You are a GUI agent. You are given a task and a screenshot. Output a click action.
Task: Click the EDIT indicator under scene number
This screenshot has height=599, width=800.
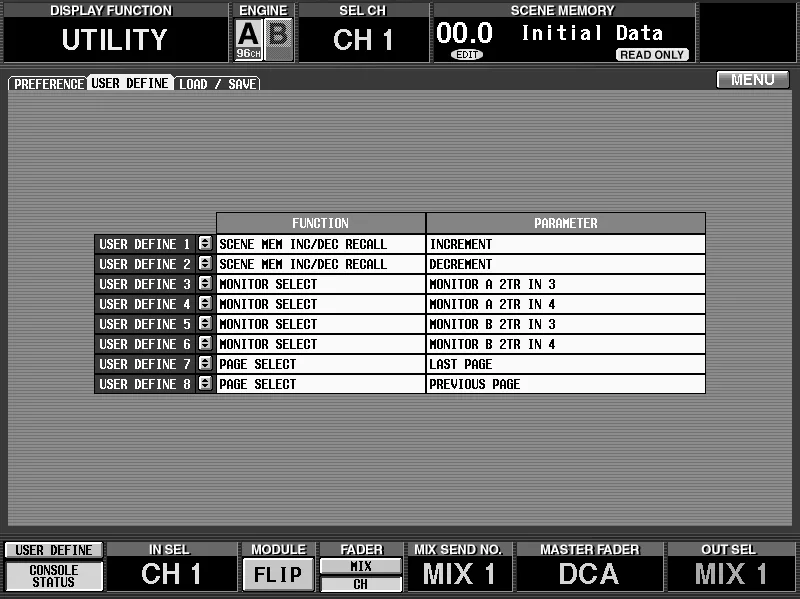(x=467, y=55)
